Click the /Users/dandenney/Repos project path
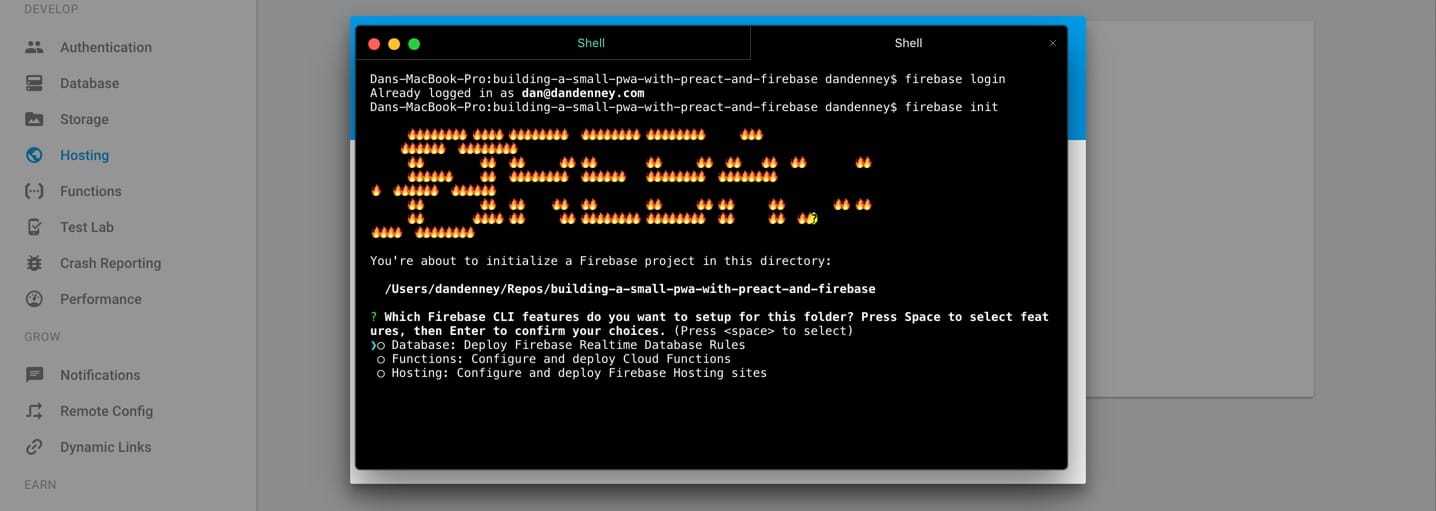This screenshot has width=1436, height=511. [630, 289]
